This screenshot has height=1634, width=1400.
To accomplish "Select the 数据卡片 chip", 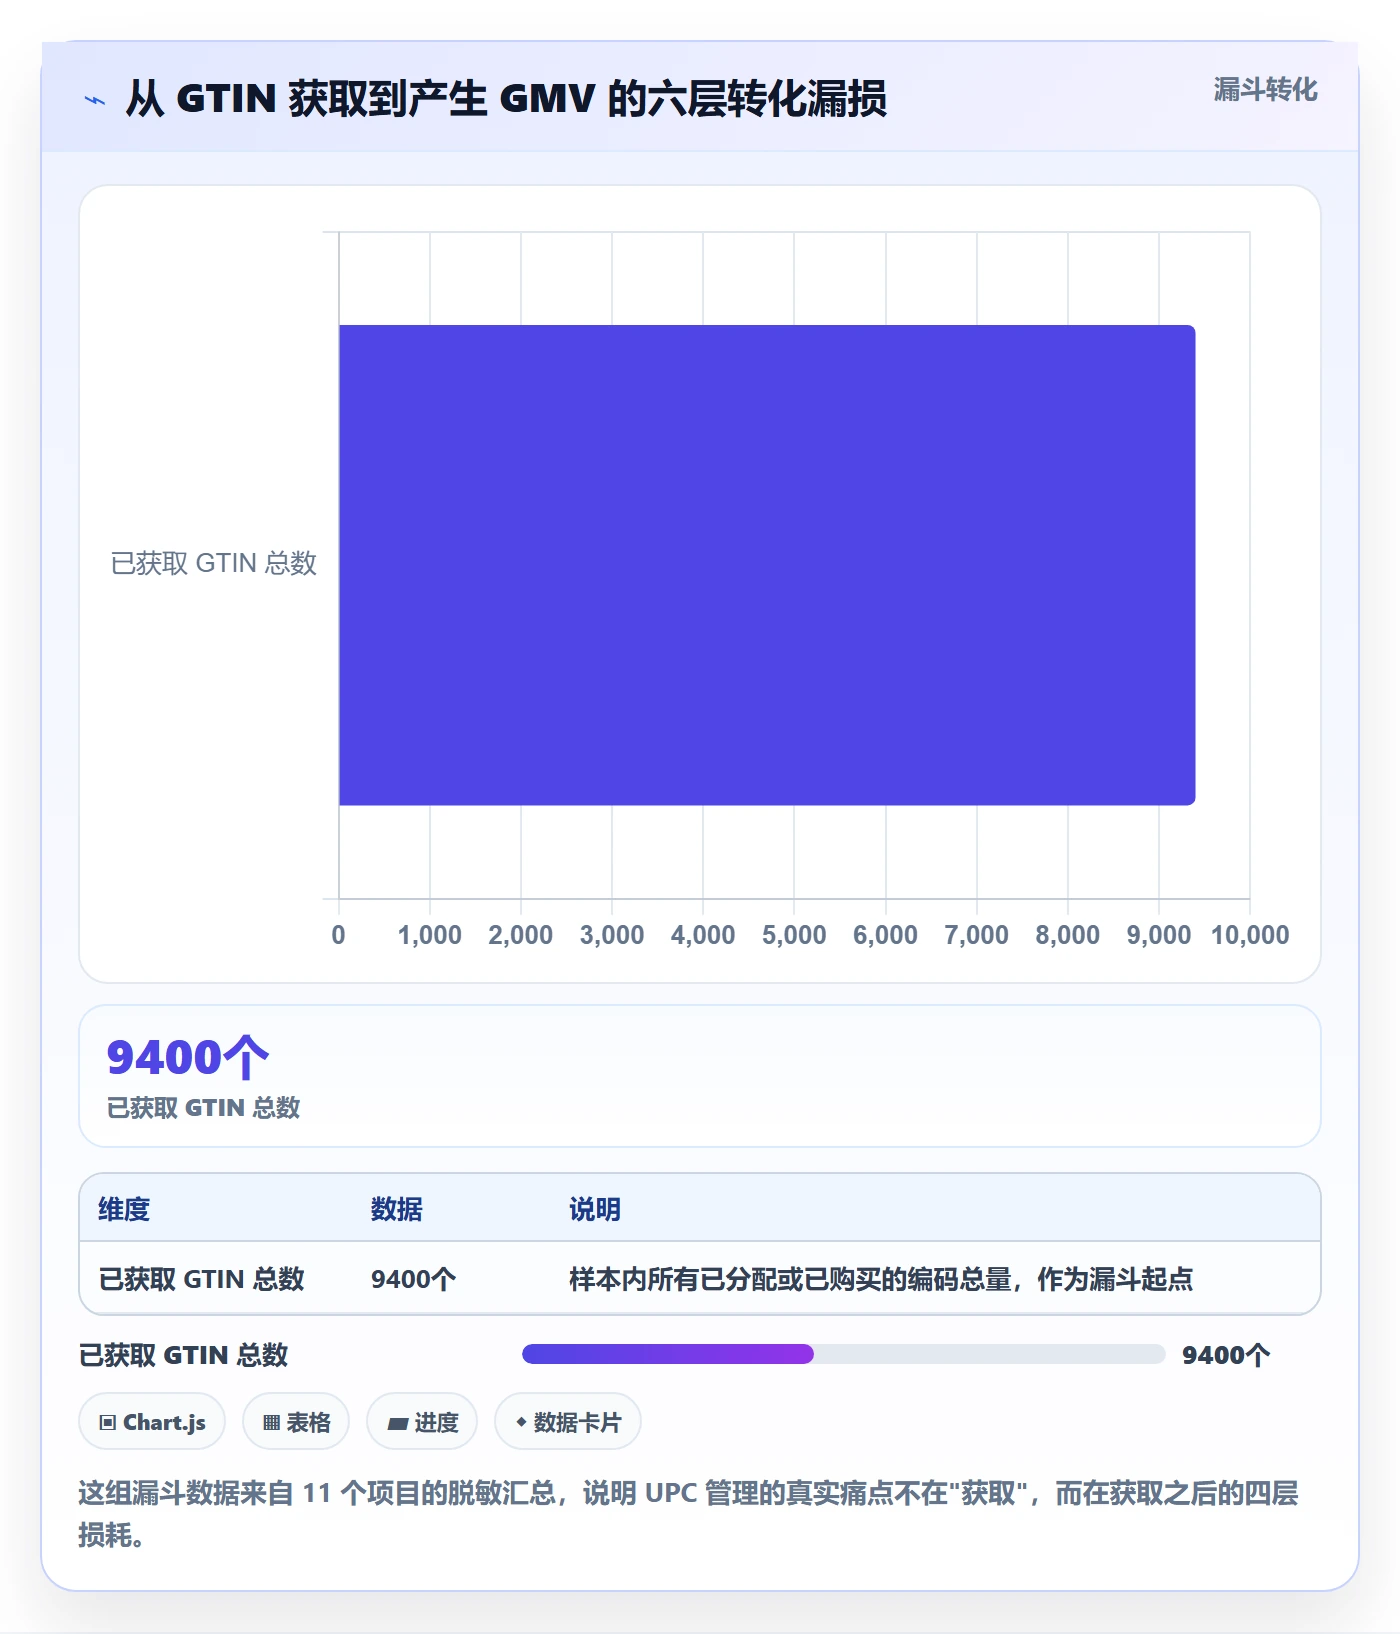I will coord(568,1422).
